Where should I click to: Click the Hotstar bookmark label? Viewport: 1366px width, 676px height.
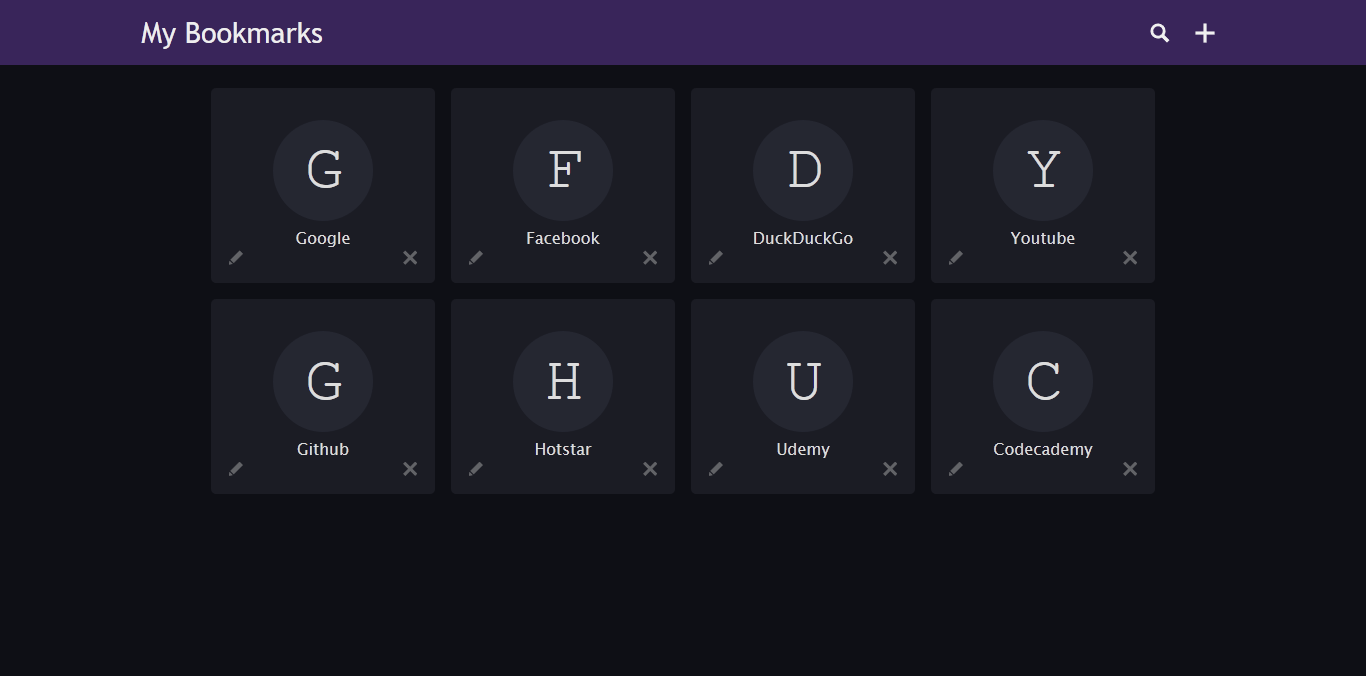point(563,449)
